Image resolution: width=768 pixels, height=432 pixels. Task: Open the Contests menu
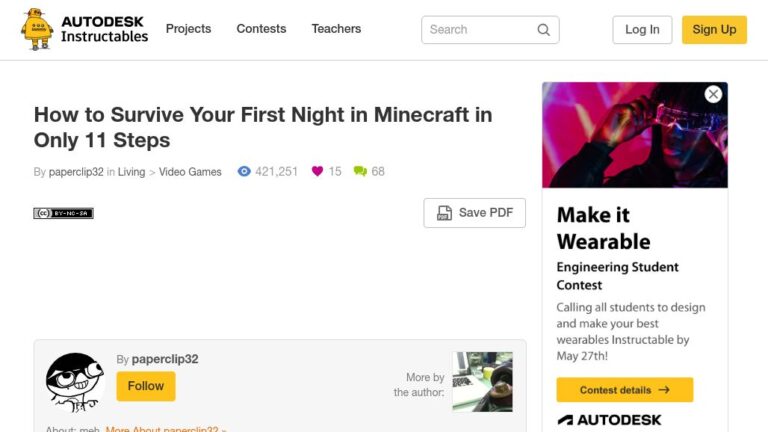(261, 29)
